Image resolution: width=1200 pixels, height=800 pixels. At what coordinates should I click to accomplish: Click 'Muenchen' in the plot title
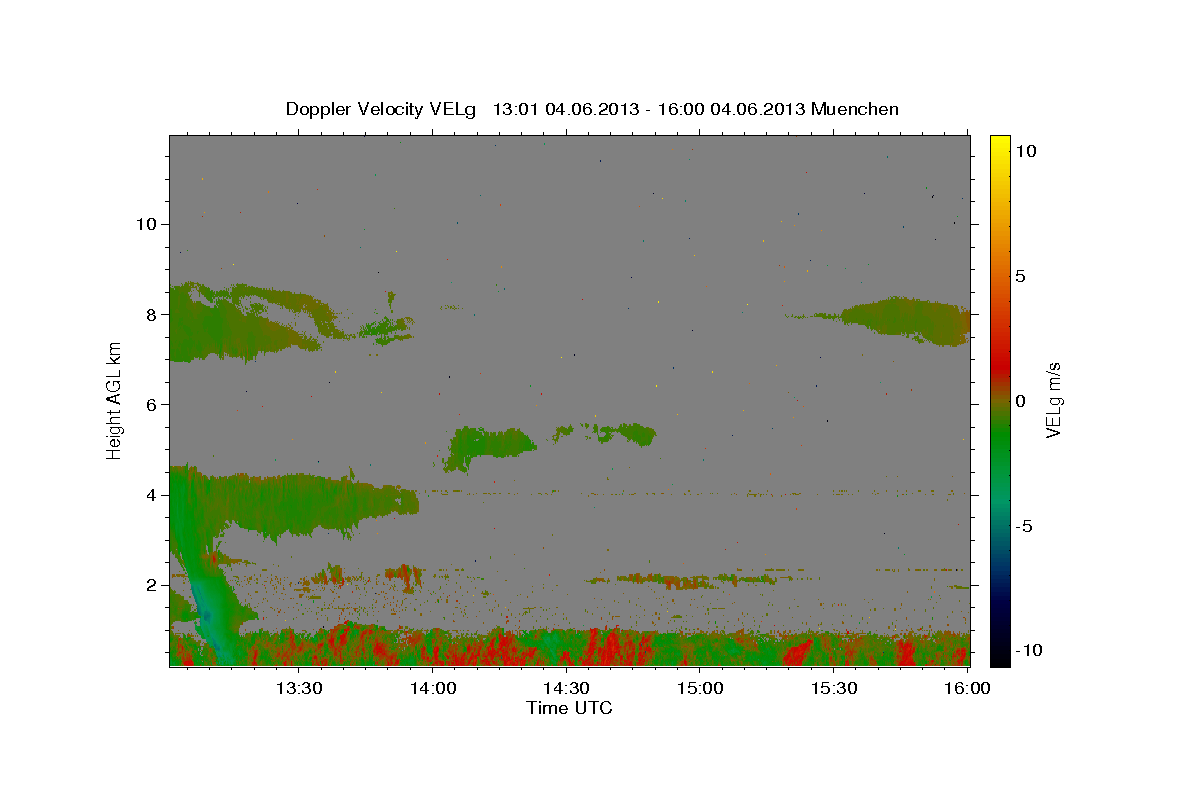tap(855, 109)
